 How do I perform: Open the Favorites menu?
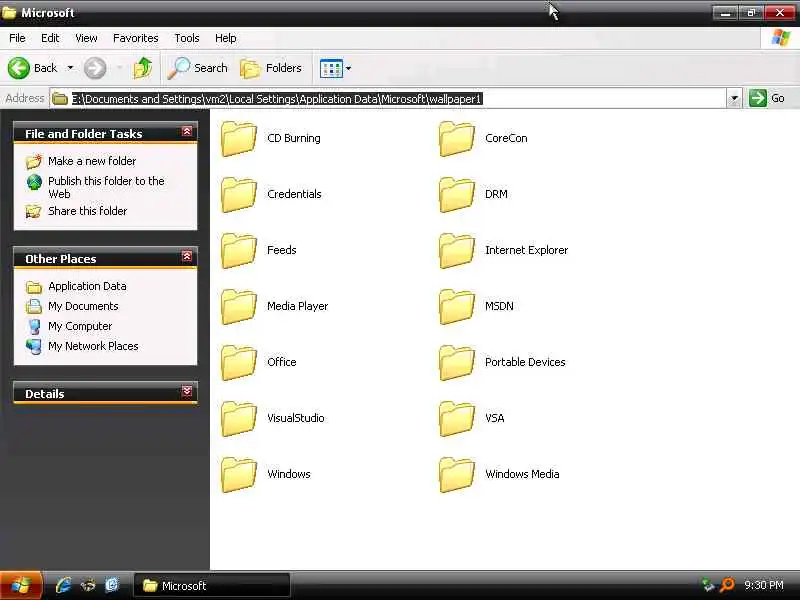click(x=135, y=38)
